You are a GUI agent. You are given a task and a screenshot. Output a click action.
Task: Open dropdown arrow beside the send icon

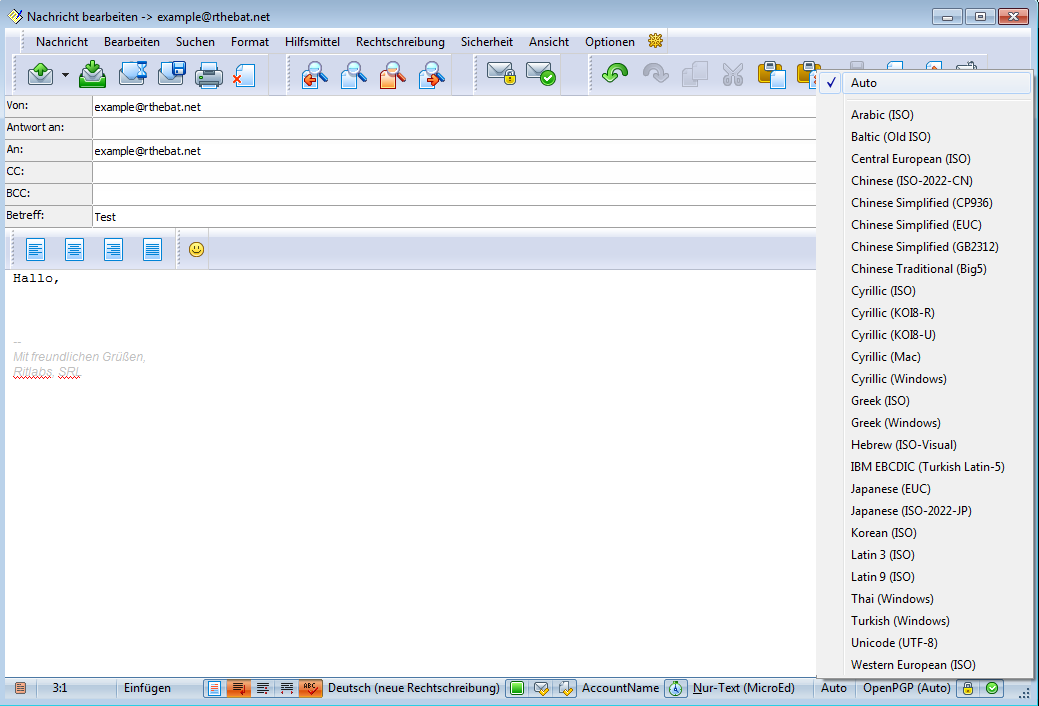65,75
